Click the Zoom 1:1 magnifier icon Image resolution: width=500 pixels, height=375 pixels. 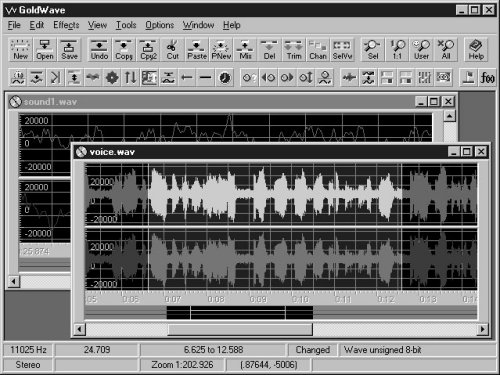coord(397,50)
